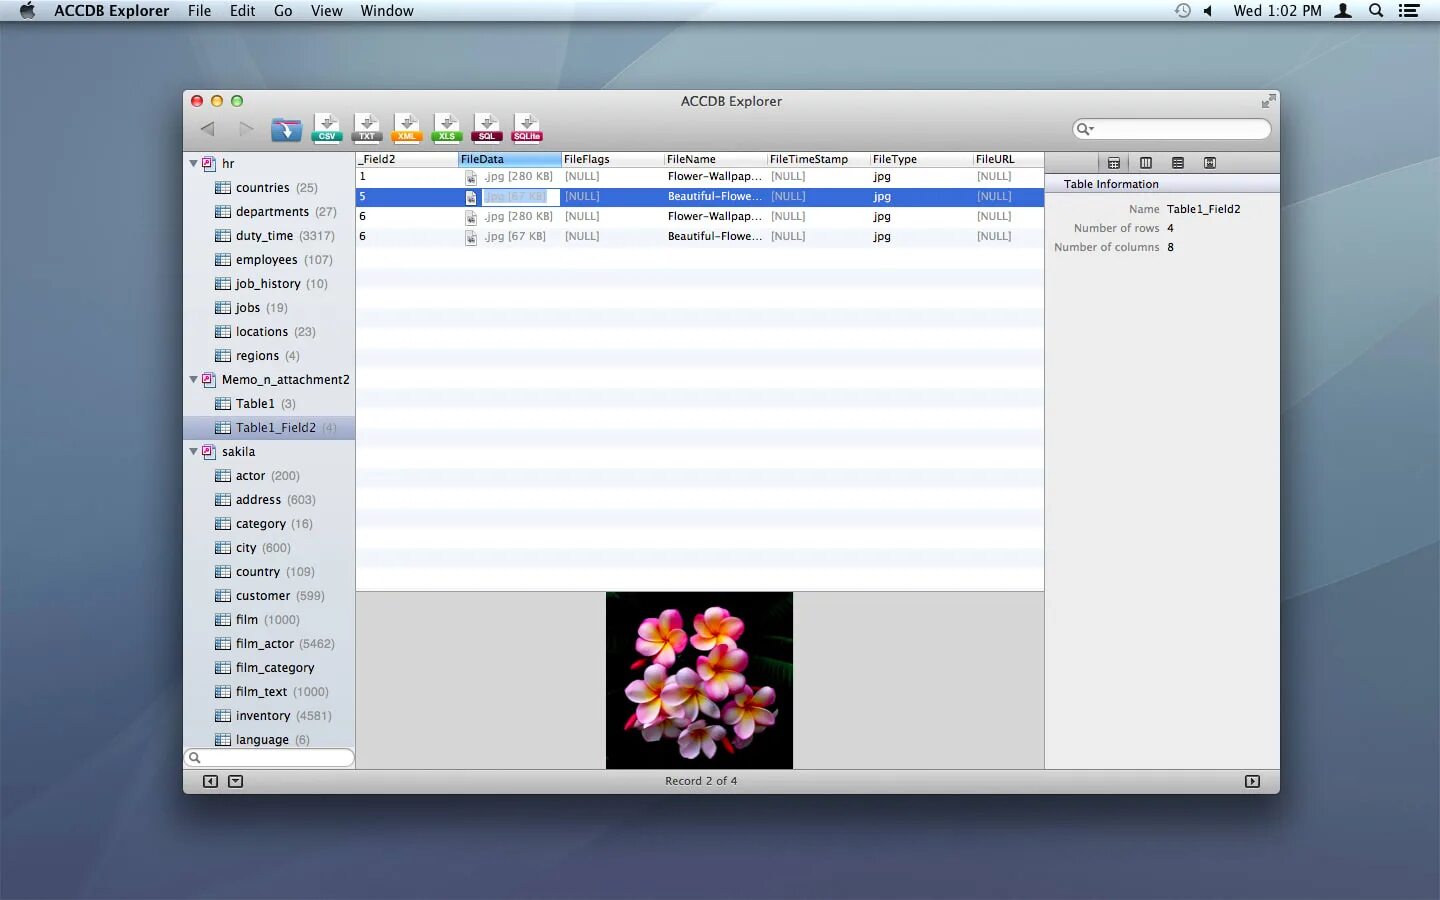The height and width of the screenshot is (900, 1440).
Task: Sort by FileFlags column header
Action: coord(611,159)
